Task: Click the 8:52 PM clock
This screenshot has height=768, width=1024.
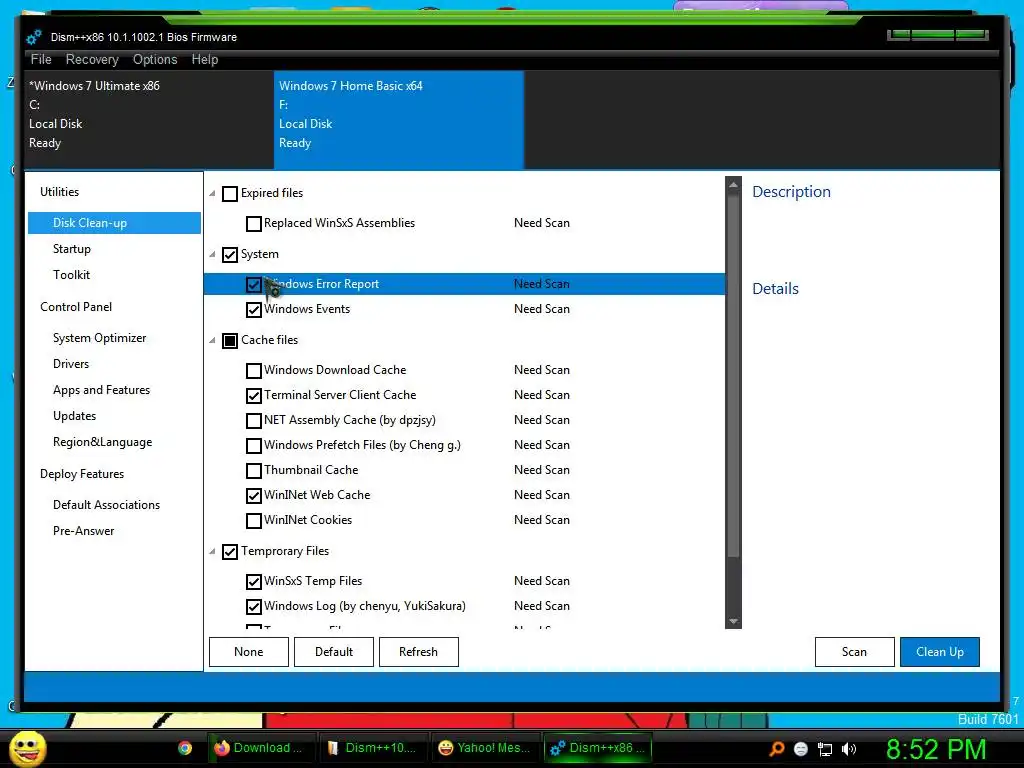Action: point(936,749)
